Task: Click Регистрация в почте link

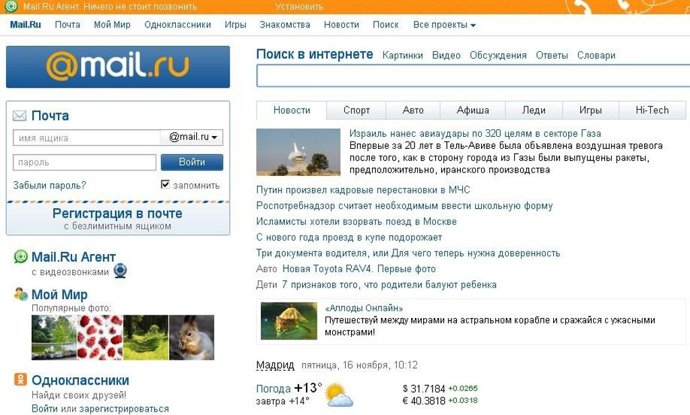Action: click(x=117, y=213)
